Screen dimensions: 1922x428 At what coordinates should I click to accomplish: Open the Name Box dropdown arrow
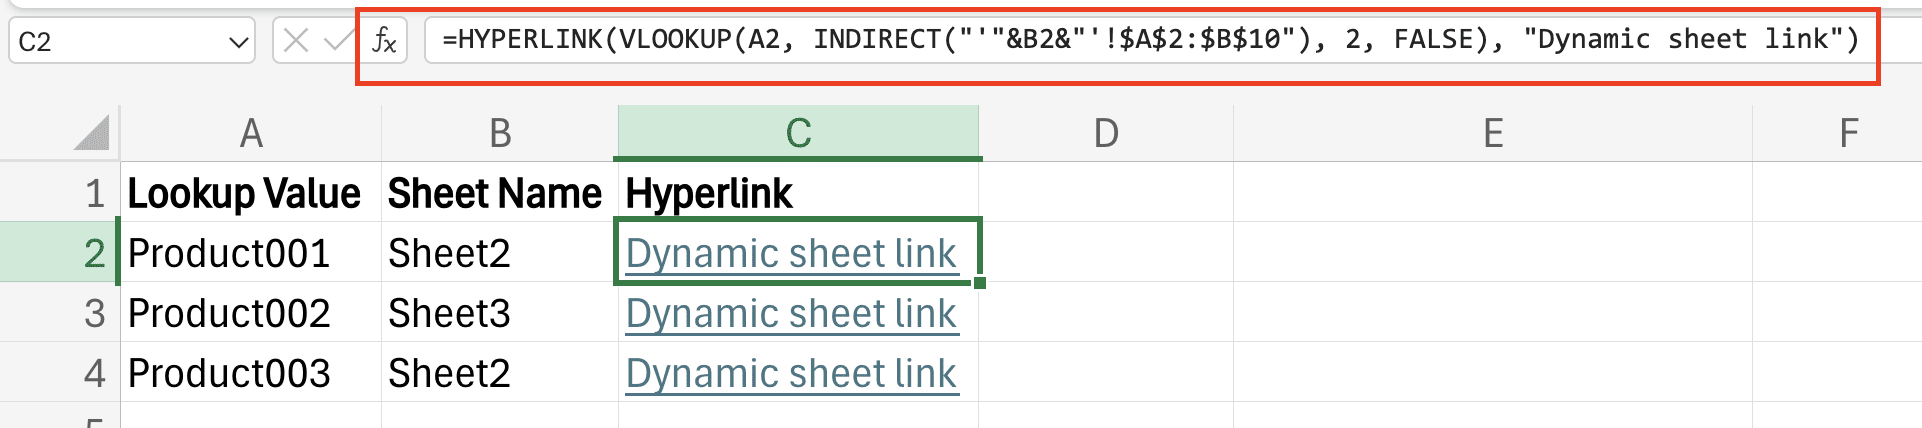[238, 42]
